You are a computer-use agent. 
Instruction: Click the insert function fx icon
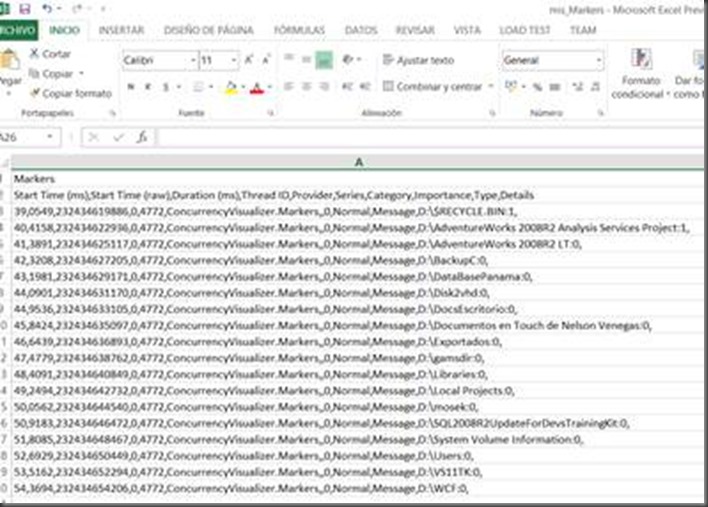(142, 137)
